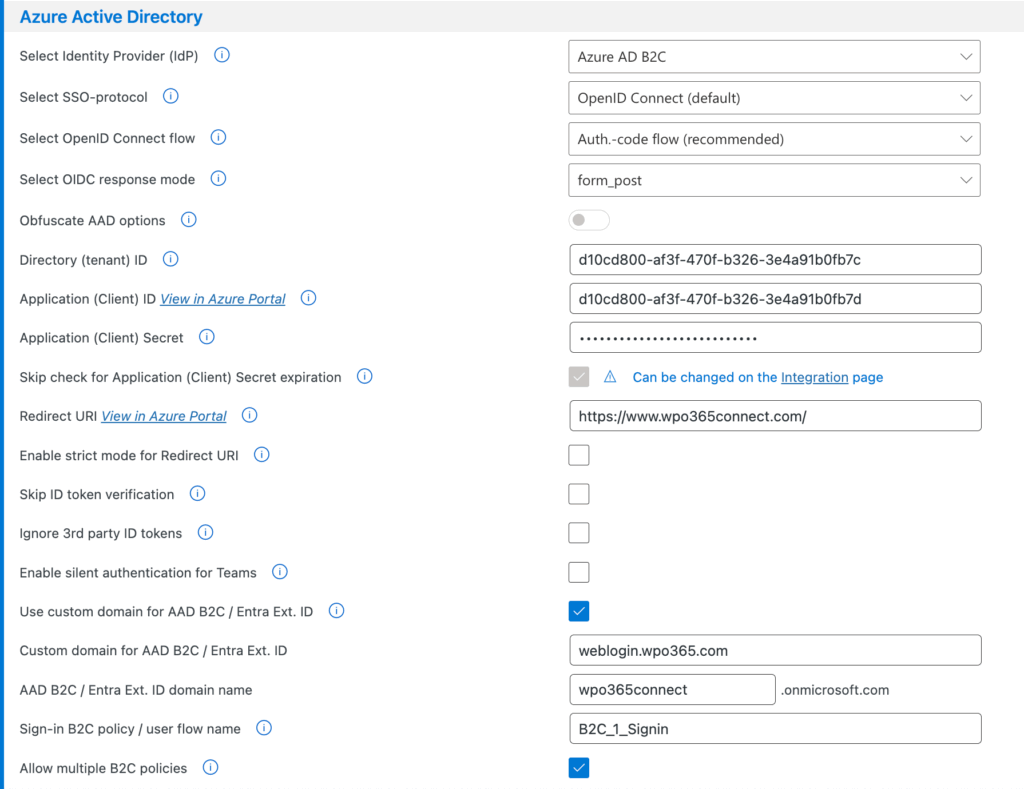Open View in Azure Portal link for Application ID
The width and height of the screenshot is (1024, 789).
(x=223, y=299)
